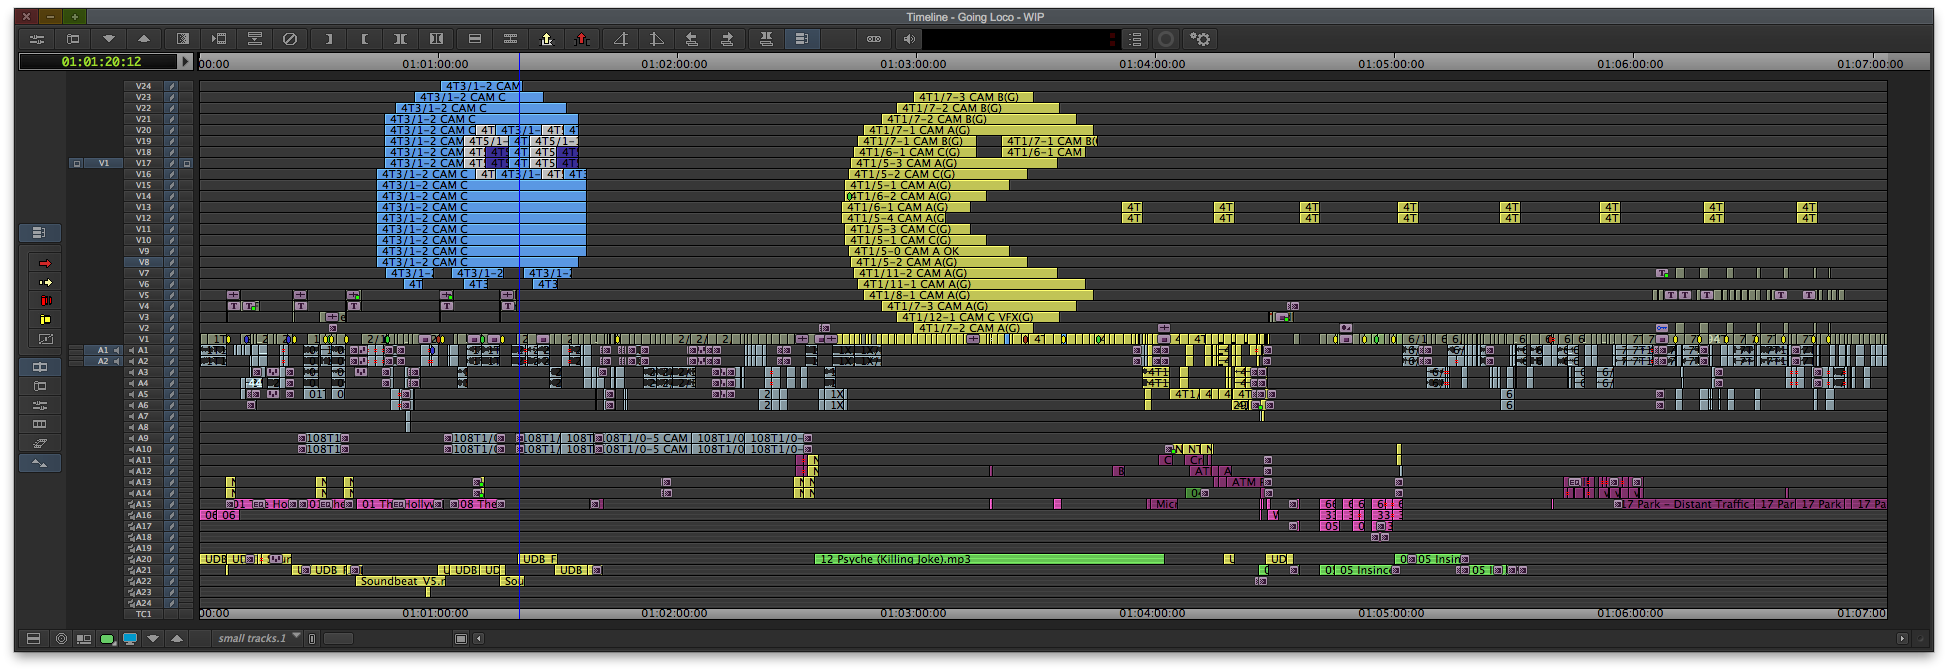Click the green video quality button
Viewport: 1948px width, 672px height.
[x=107, y=638]
